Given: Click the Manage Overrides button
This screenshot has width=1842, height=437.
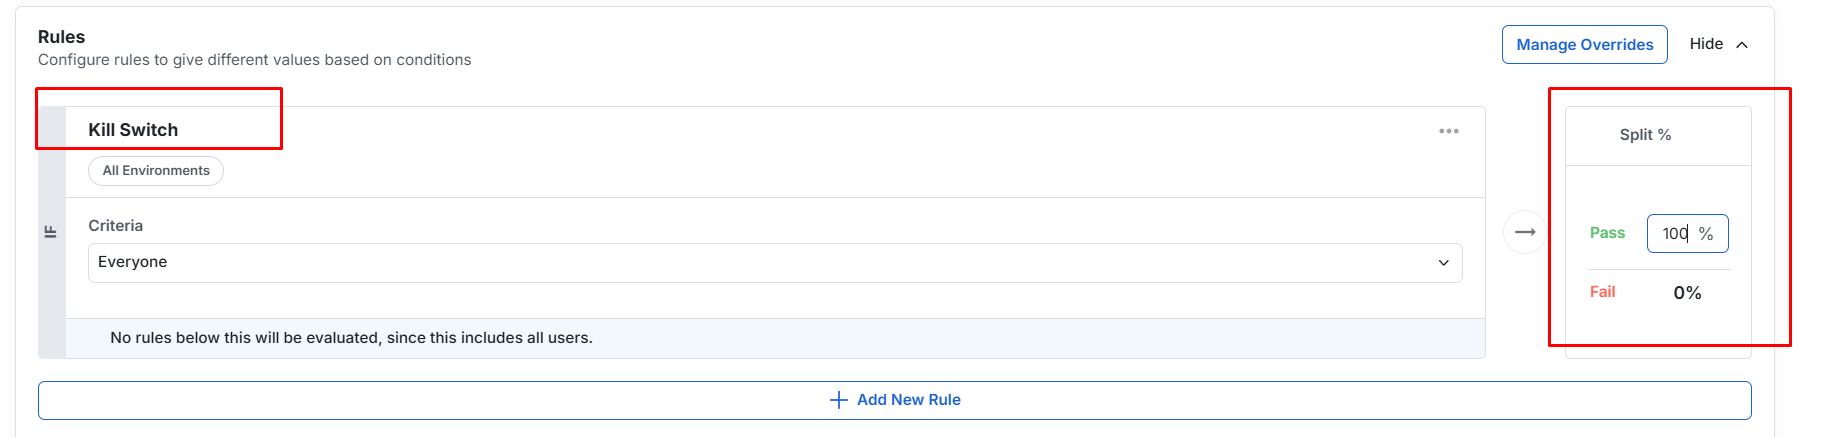Looking at the screenshot, I should 1584,45.
